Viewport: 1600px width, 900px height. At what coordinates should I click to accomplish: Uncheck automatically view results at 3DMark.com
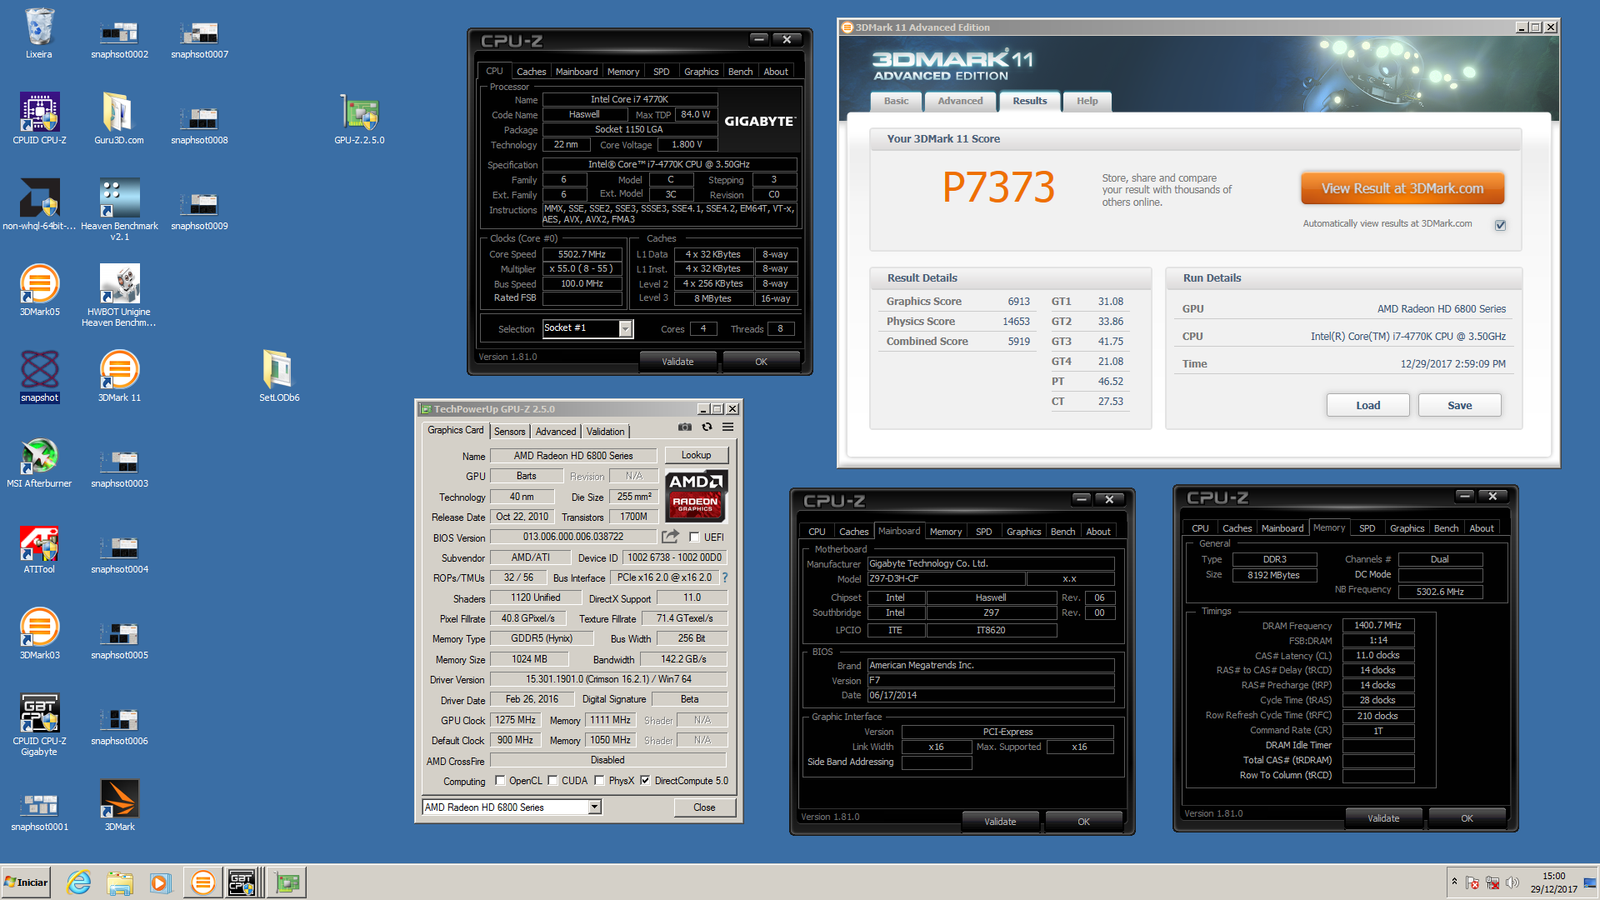(x=1500, y=225)
